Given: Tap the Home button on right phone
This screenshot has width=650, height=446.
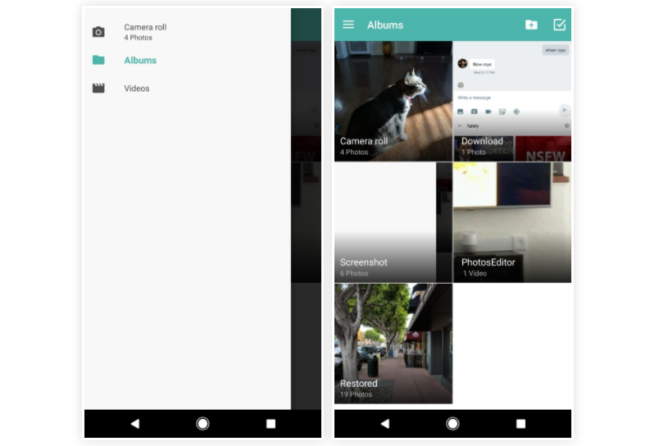Looking at the screenshot, I should click(453, 424).
